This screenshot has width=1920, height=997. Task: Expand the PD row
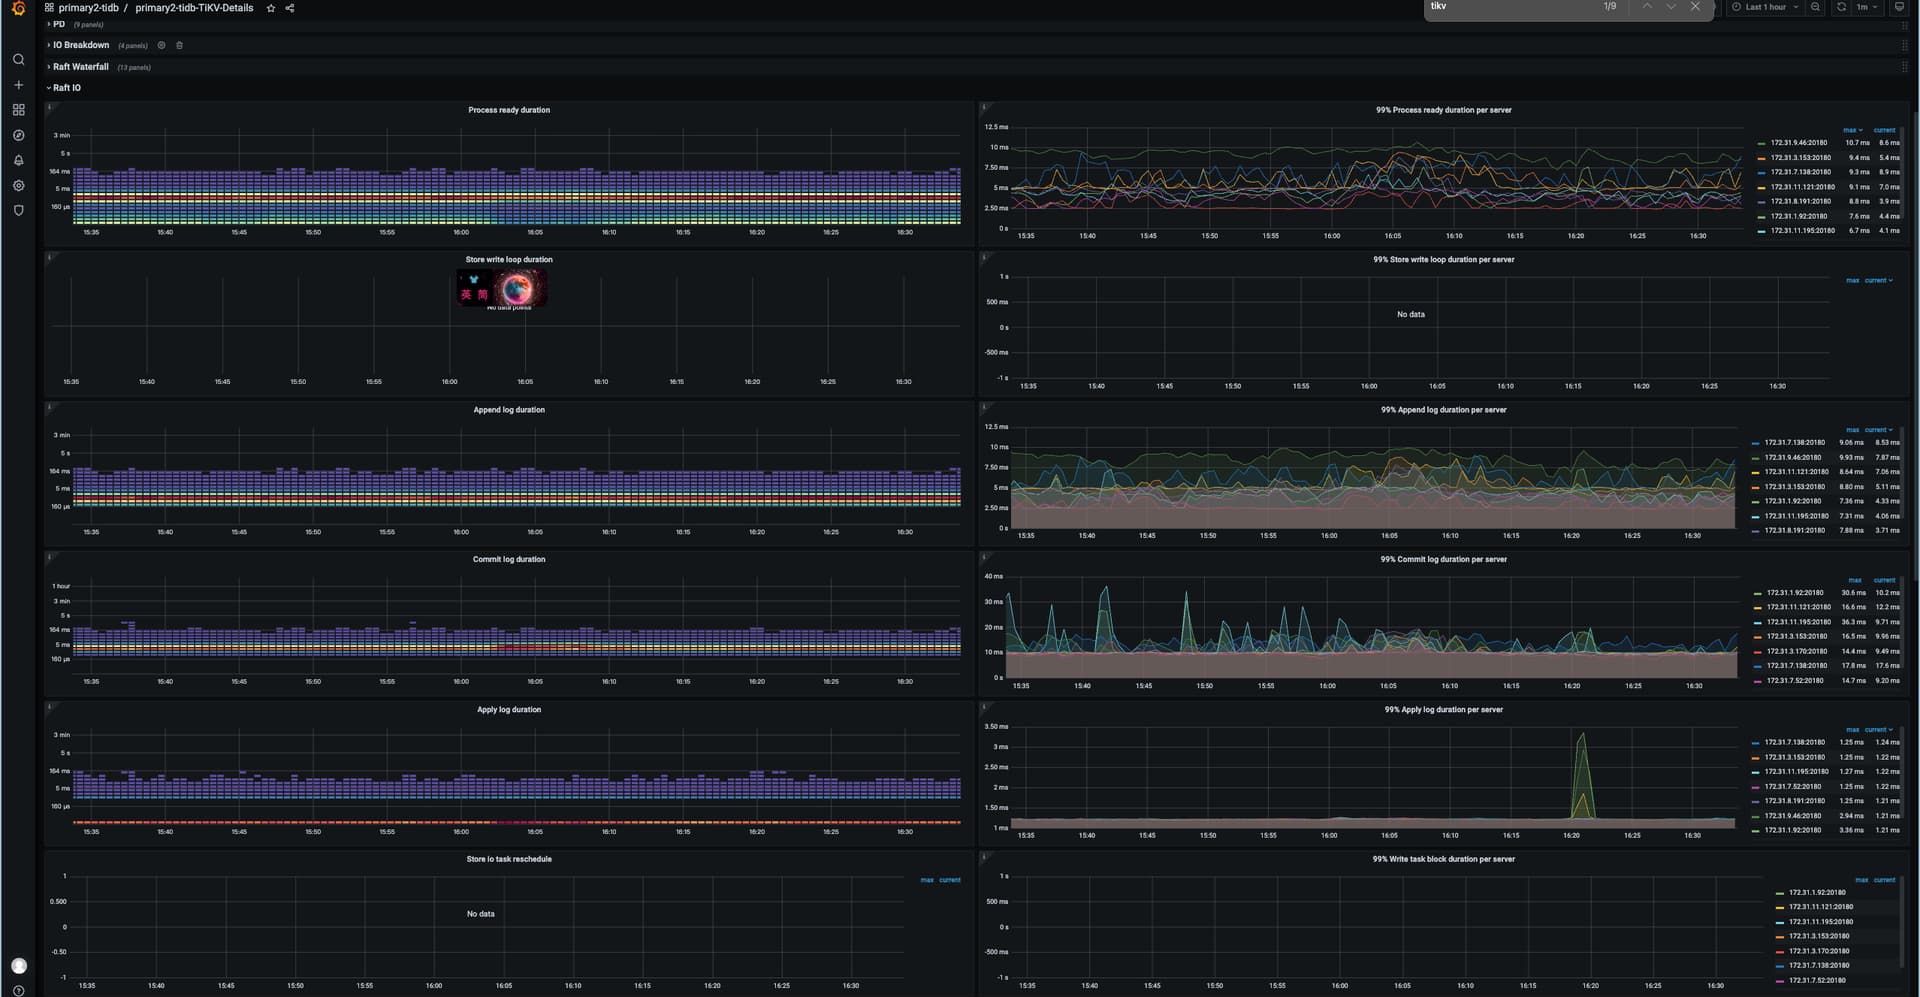coord(58,24)
